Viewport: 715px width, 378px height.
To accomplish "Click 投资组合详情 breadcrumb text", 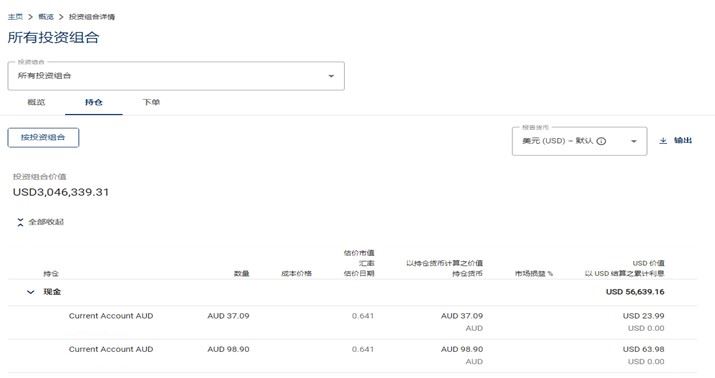I will tap(92, 17).
